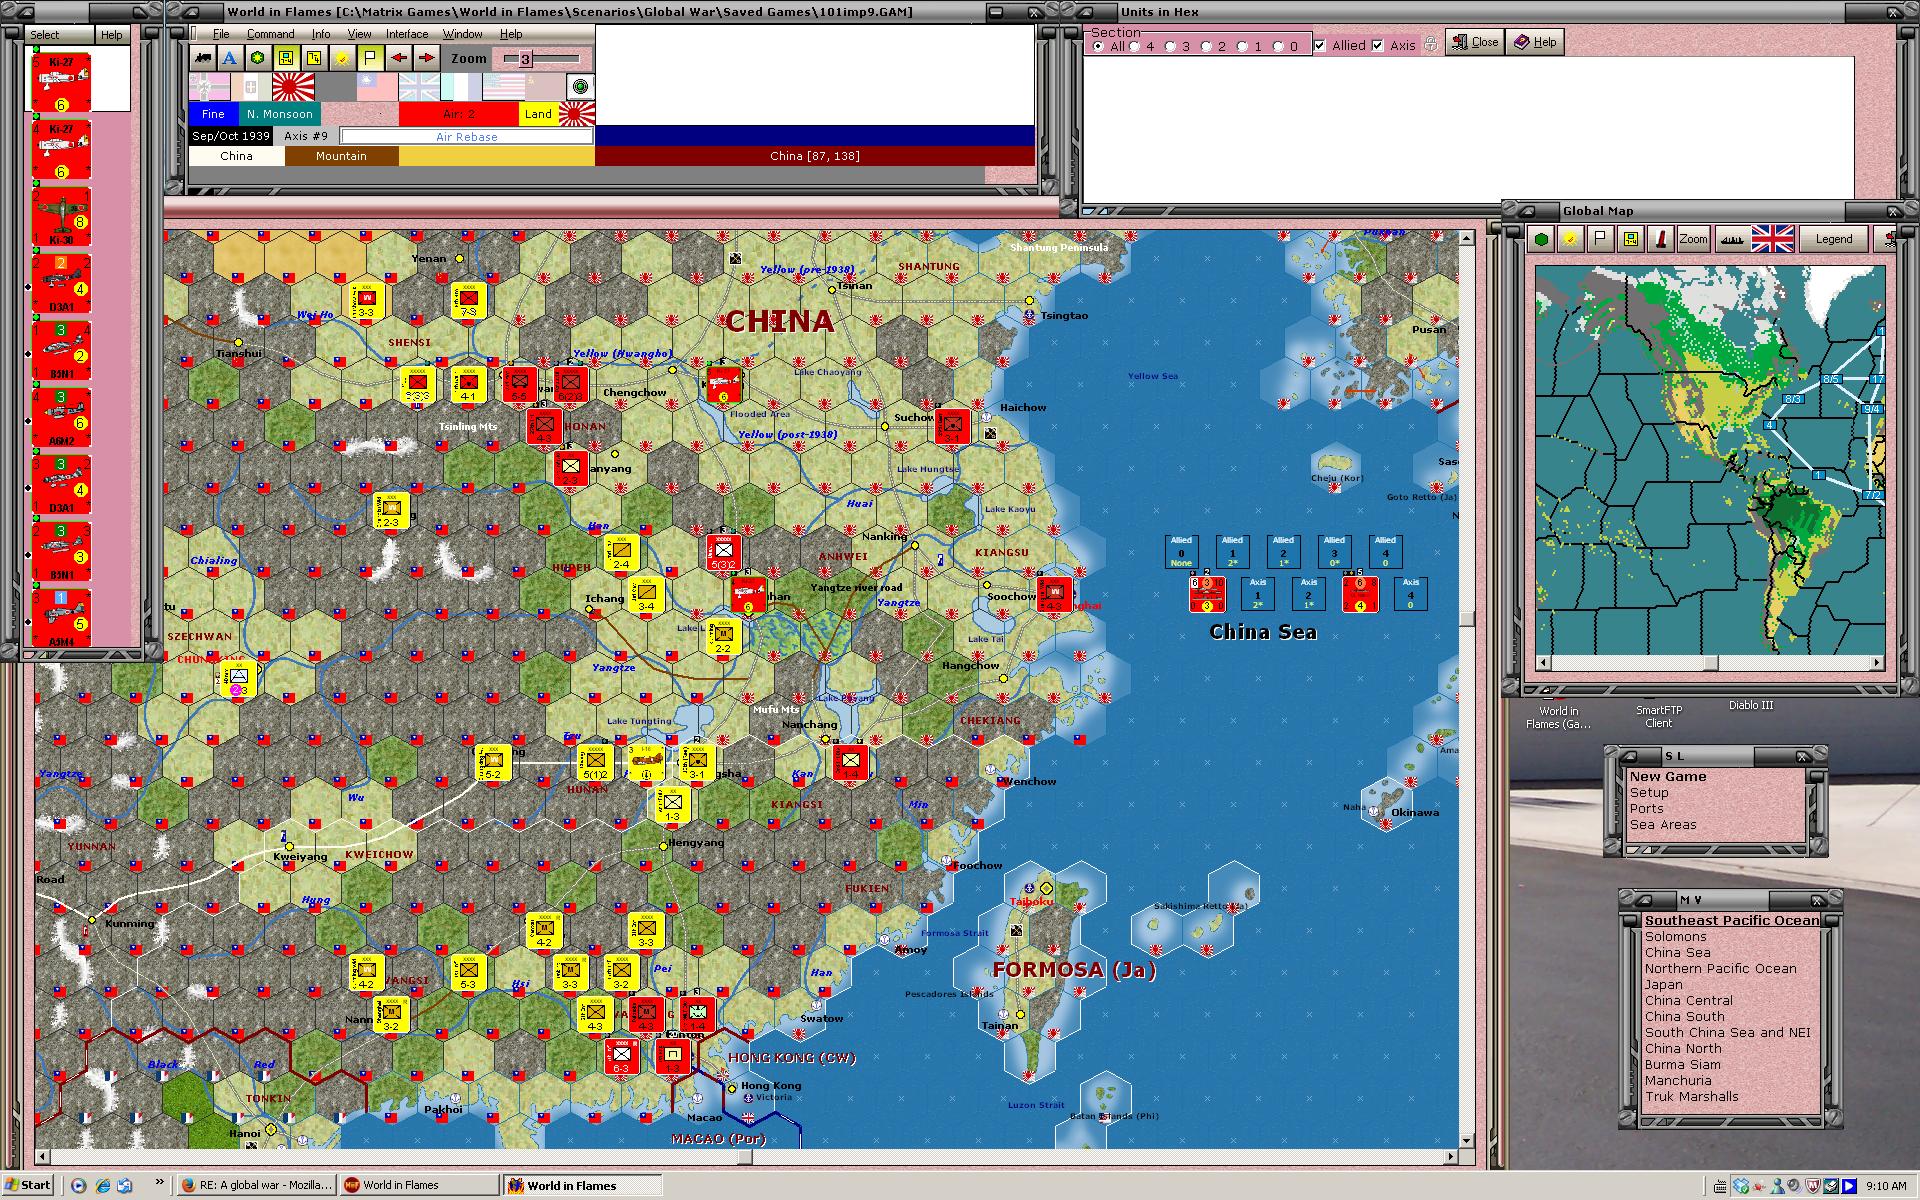Screen dimensions: 1920x1200
Task: Click the yellow unit icon in Global Map
Action: tap(1630, 239)
